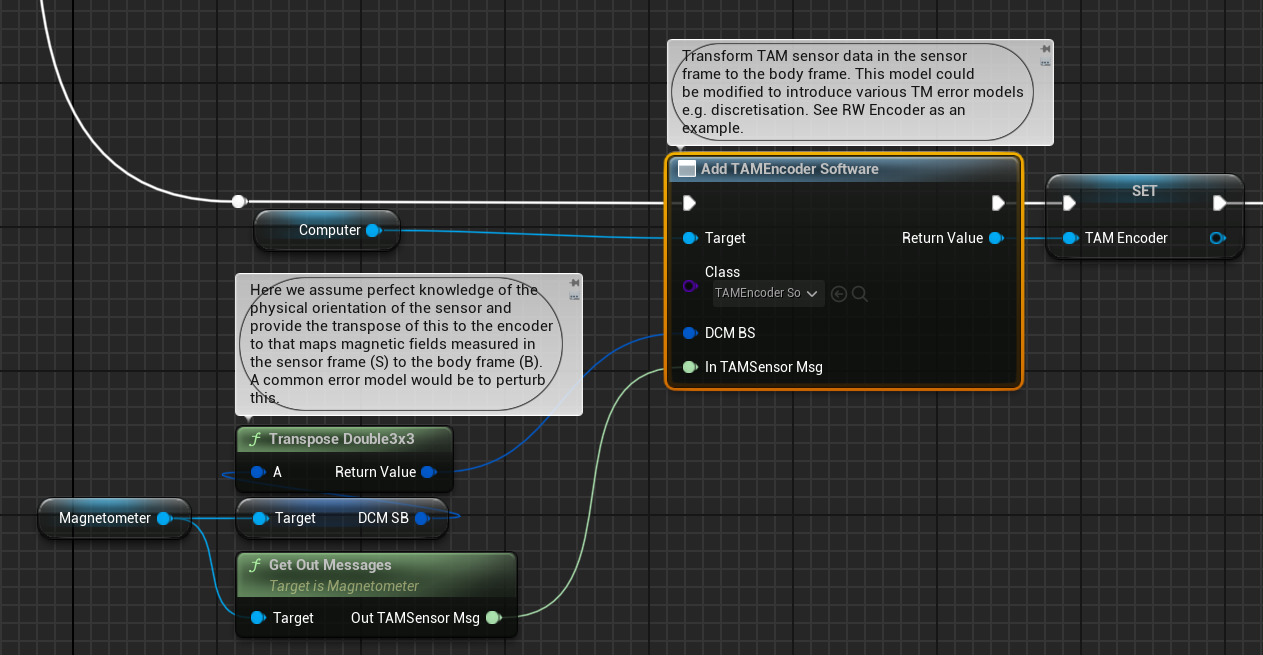This screenshot has width=1263, height=655.
Task: Select the SET node by its title
Action: pyautogui.click(x=1144, y=191)
